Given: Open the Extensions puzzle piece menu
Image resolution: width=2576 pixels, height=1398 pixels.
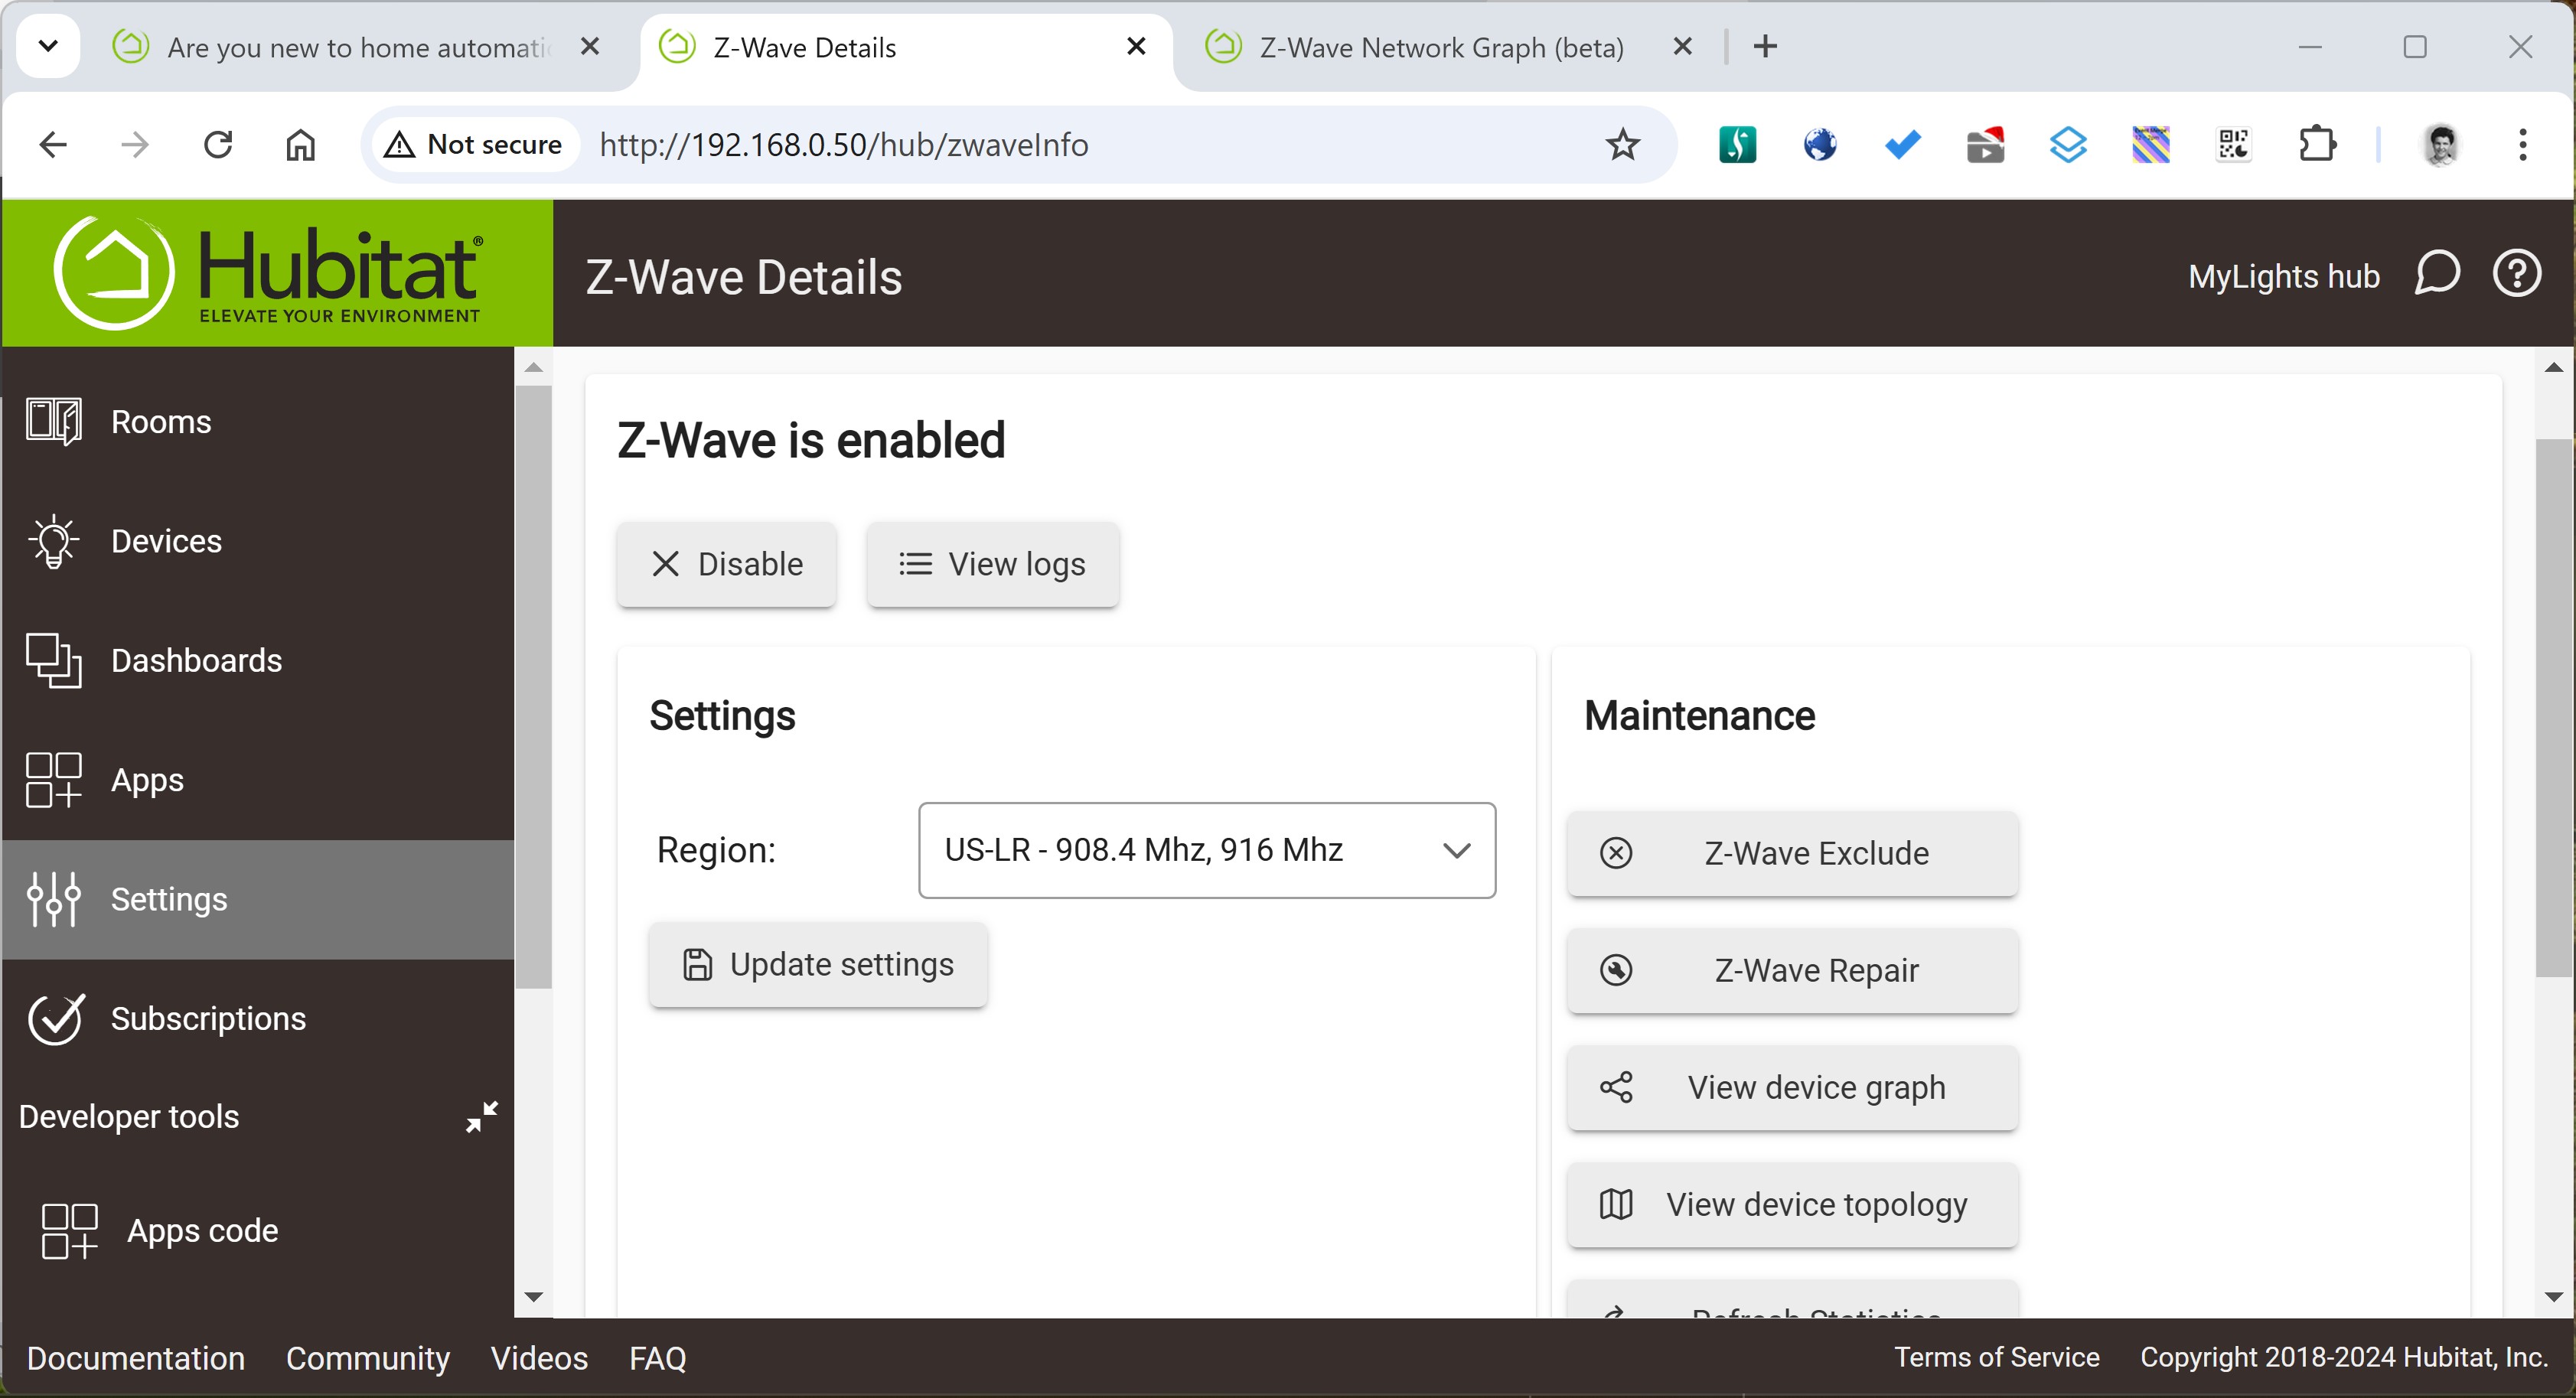Looking at the screenshot, I should point(2317,145).
